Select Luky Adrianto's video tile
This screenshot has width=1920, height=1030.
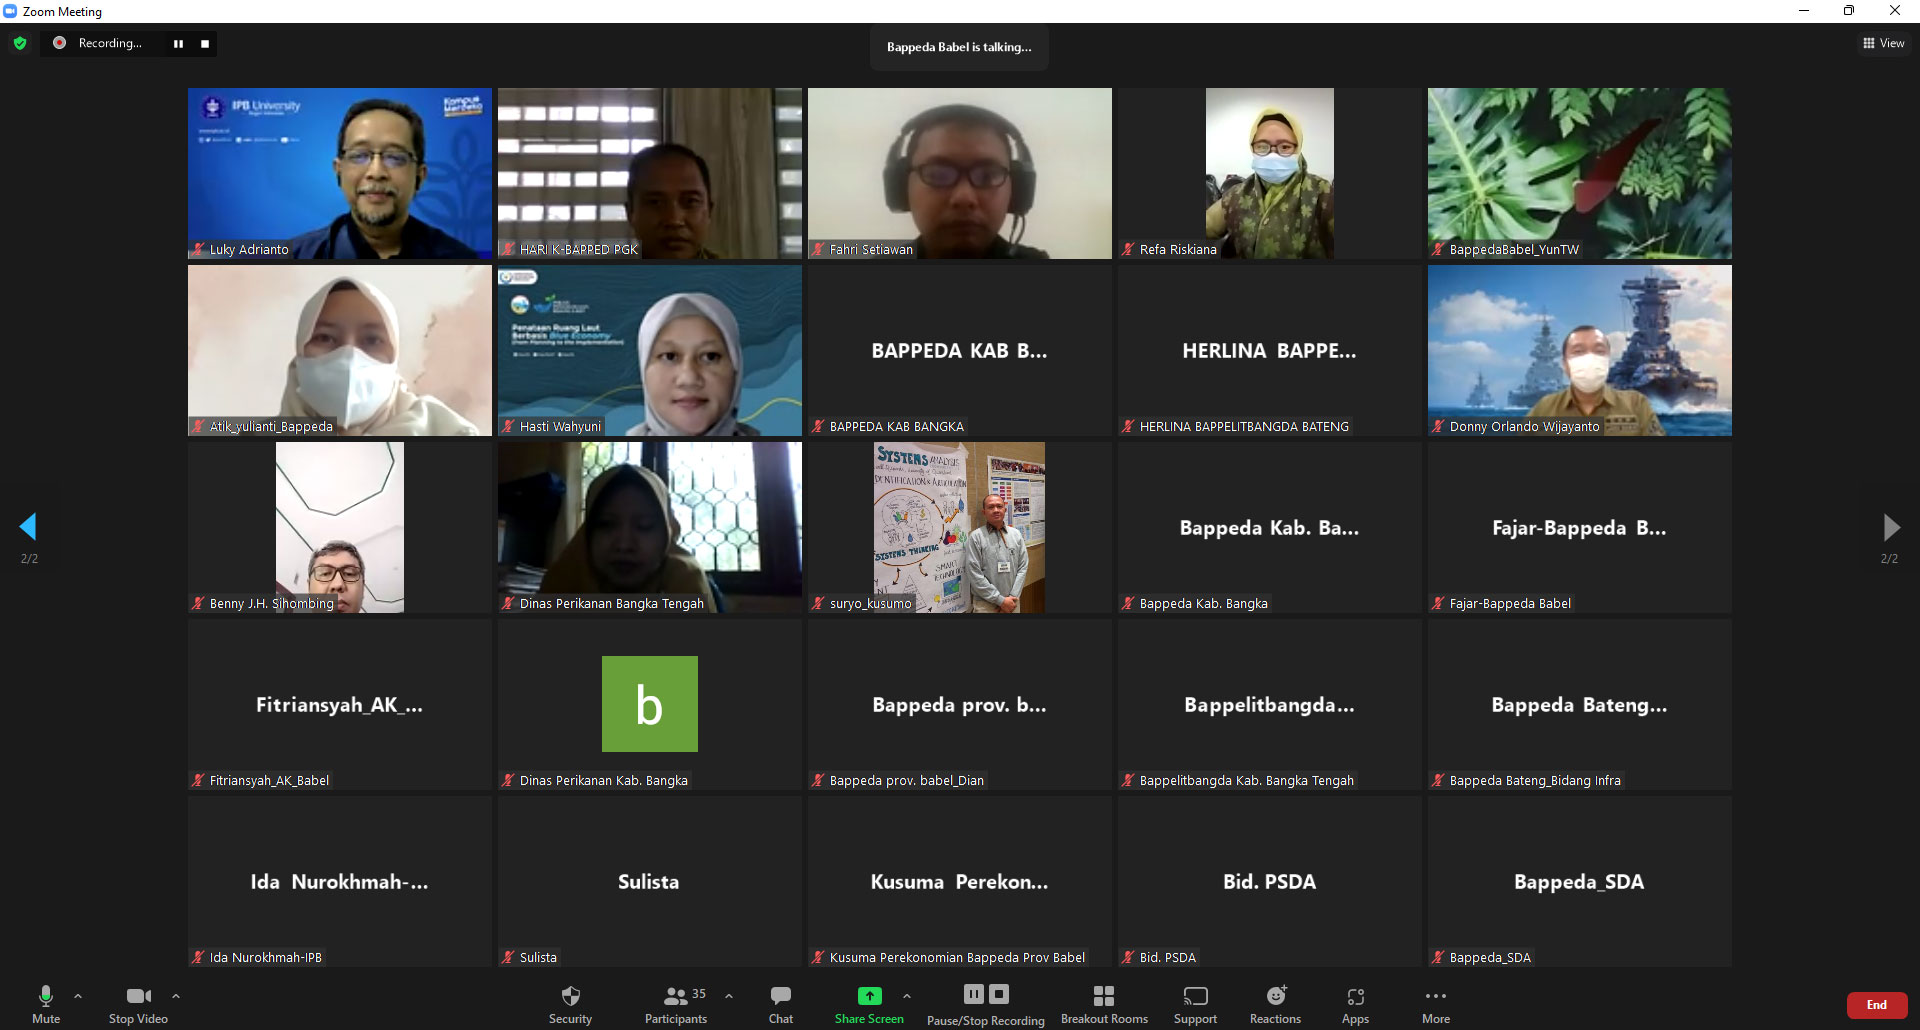340,173
